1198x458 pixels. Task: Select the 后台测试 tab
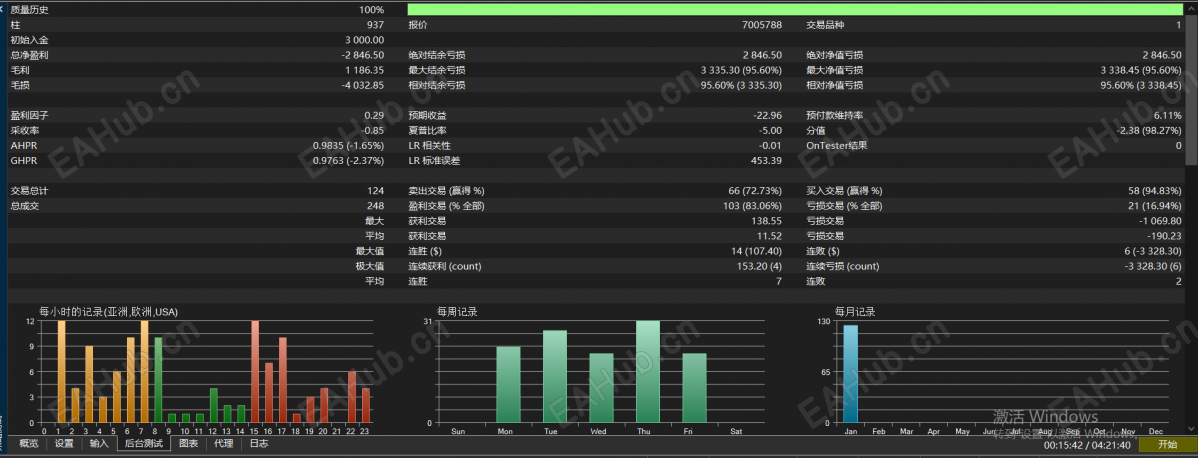click(144, 443)
